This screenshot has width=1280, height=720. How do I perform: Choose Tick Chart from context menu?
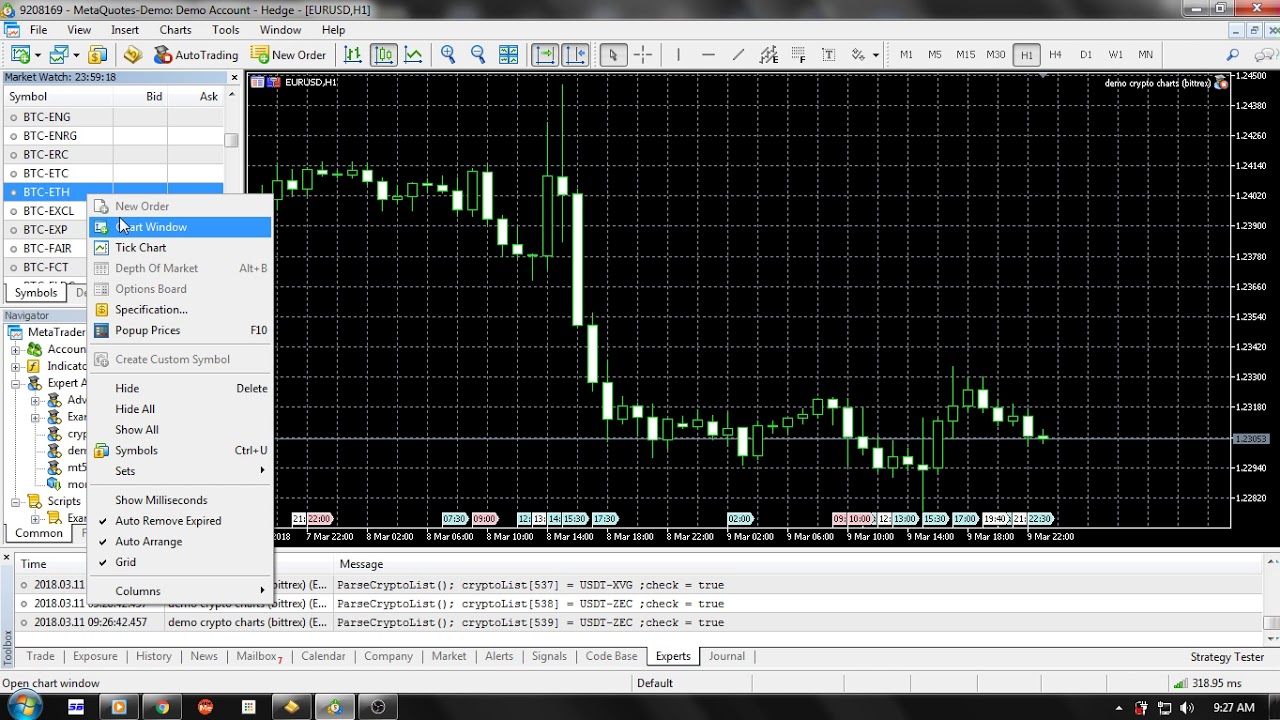point(180,248)
